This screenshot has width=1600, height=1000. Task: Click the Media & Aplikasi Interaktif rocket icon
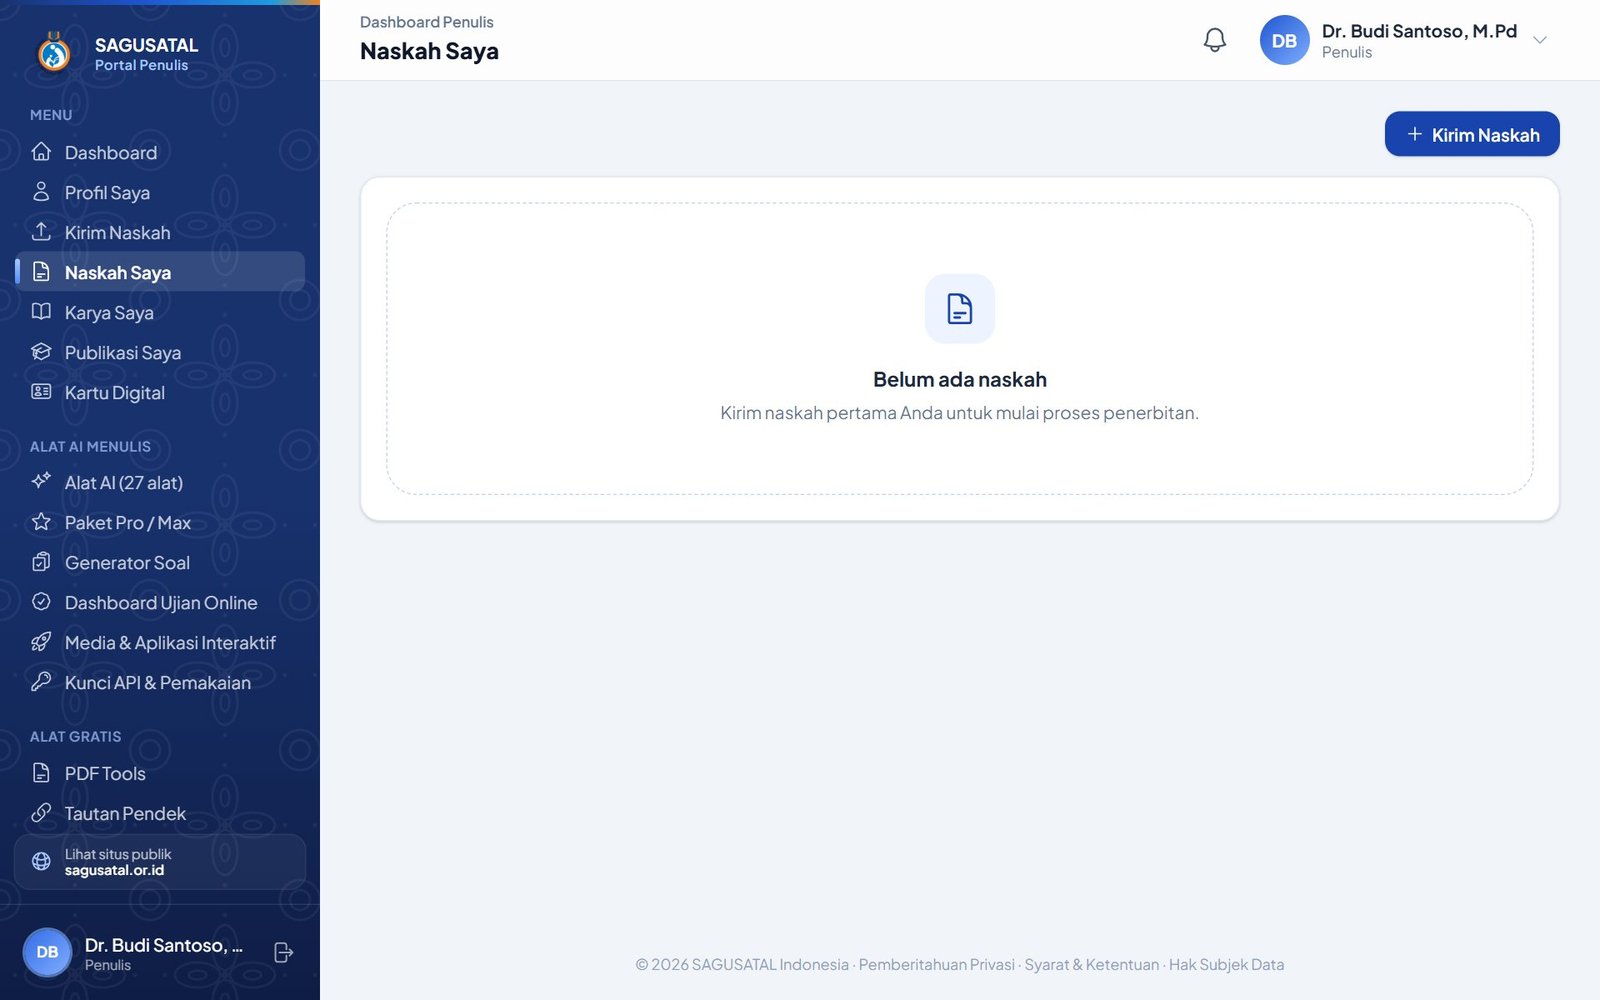click(41, 642)
